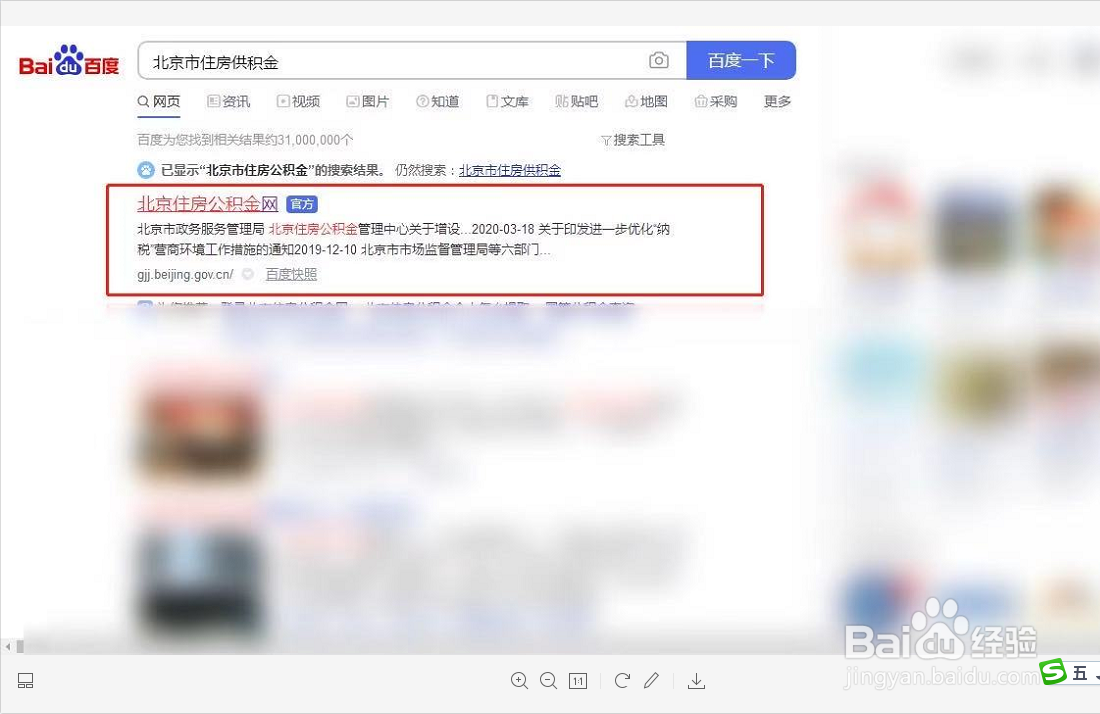Open the 文库 tab
Viewport: 1100px width, 714px height.
[507, 102]
